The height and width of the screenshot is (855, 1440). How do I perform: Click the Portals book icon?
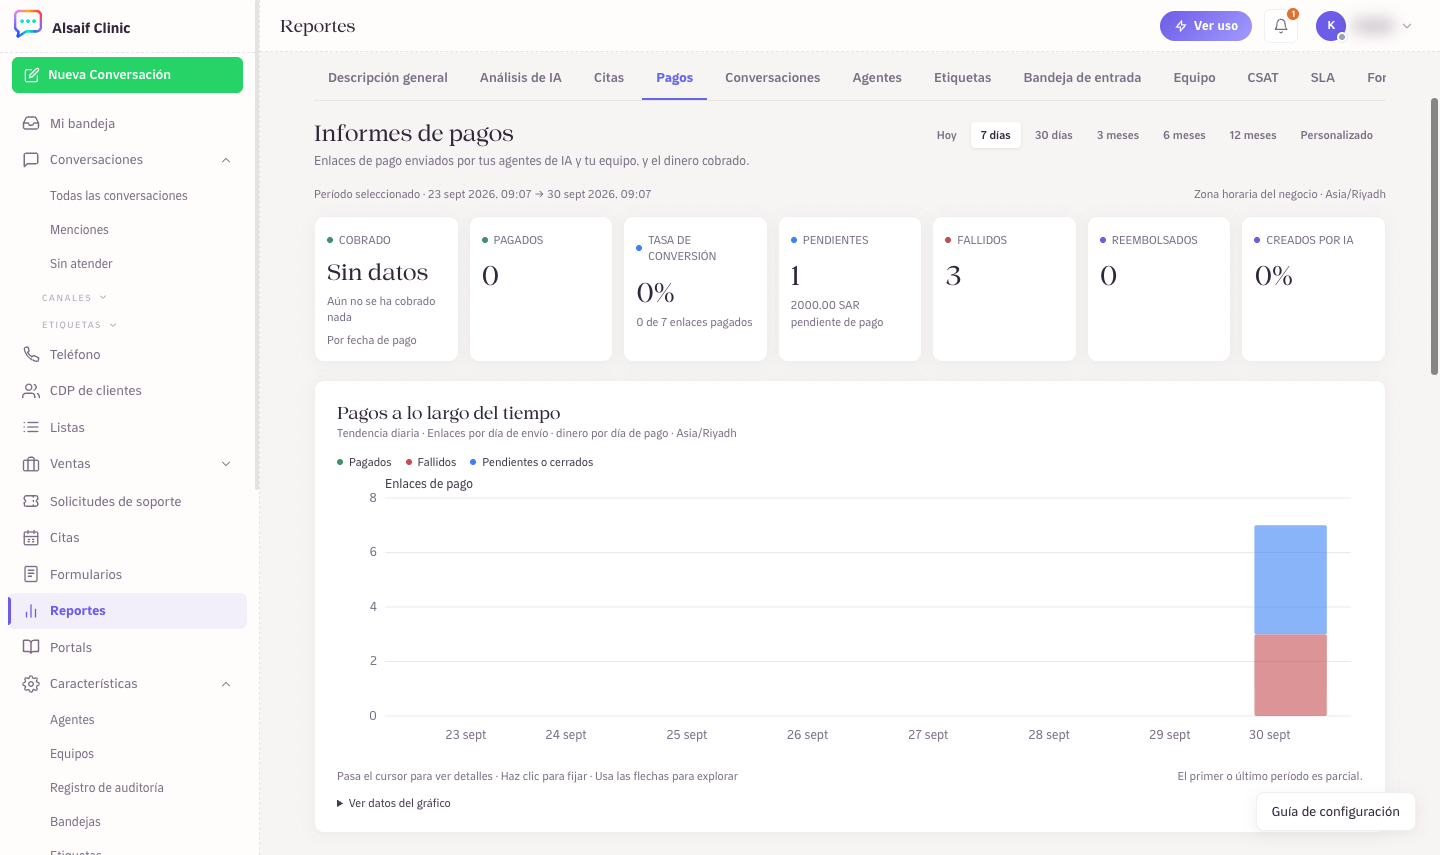[31, 647]
